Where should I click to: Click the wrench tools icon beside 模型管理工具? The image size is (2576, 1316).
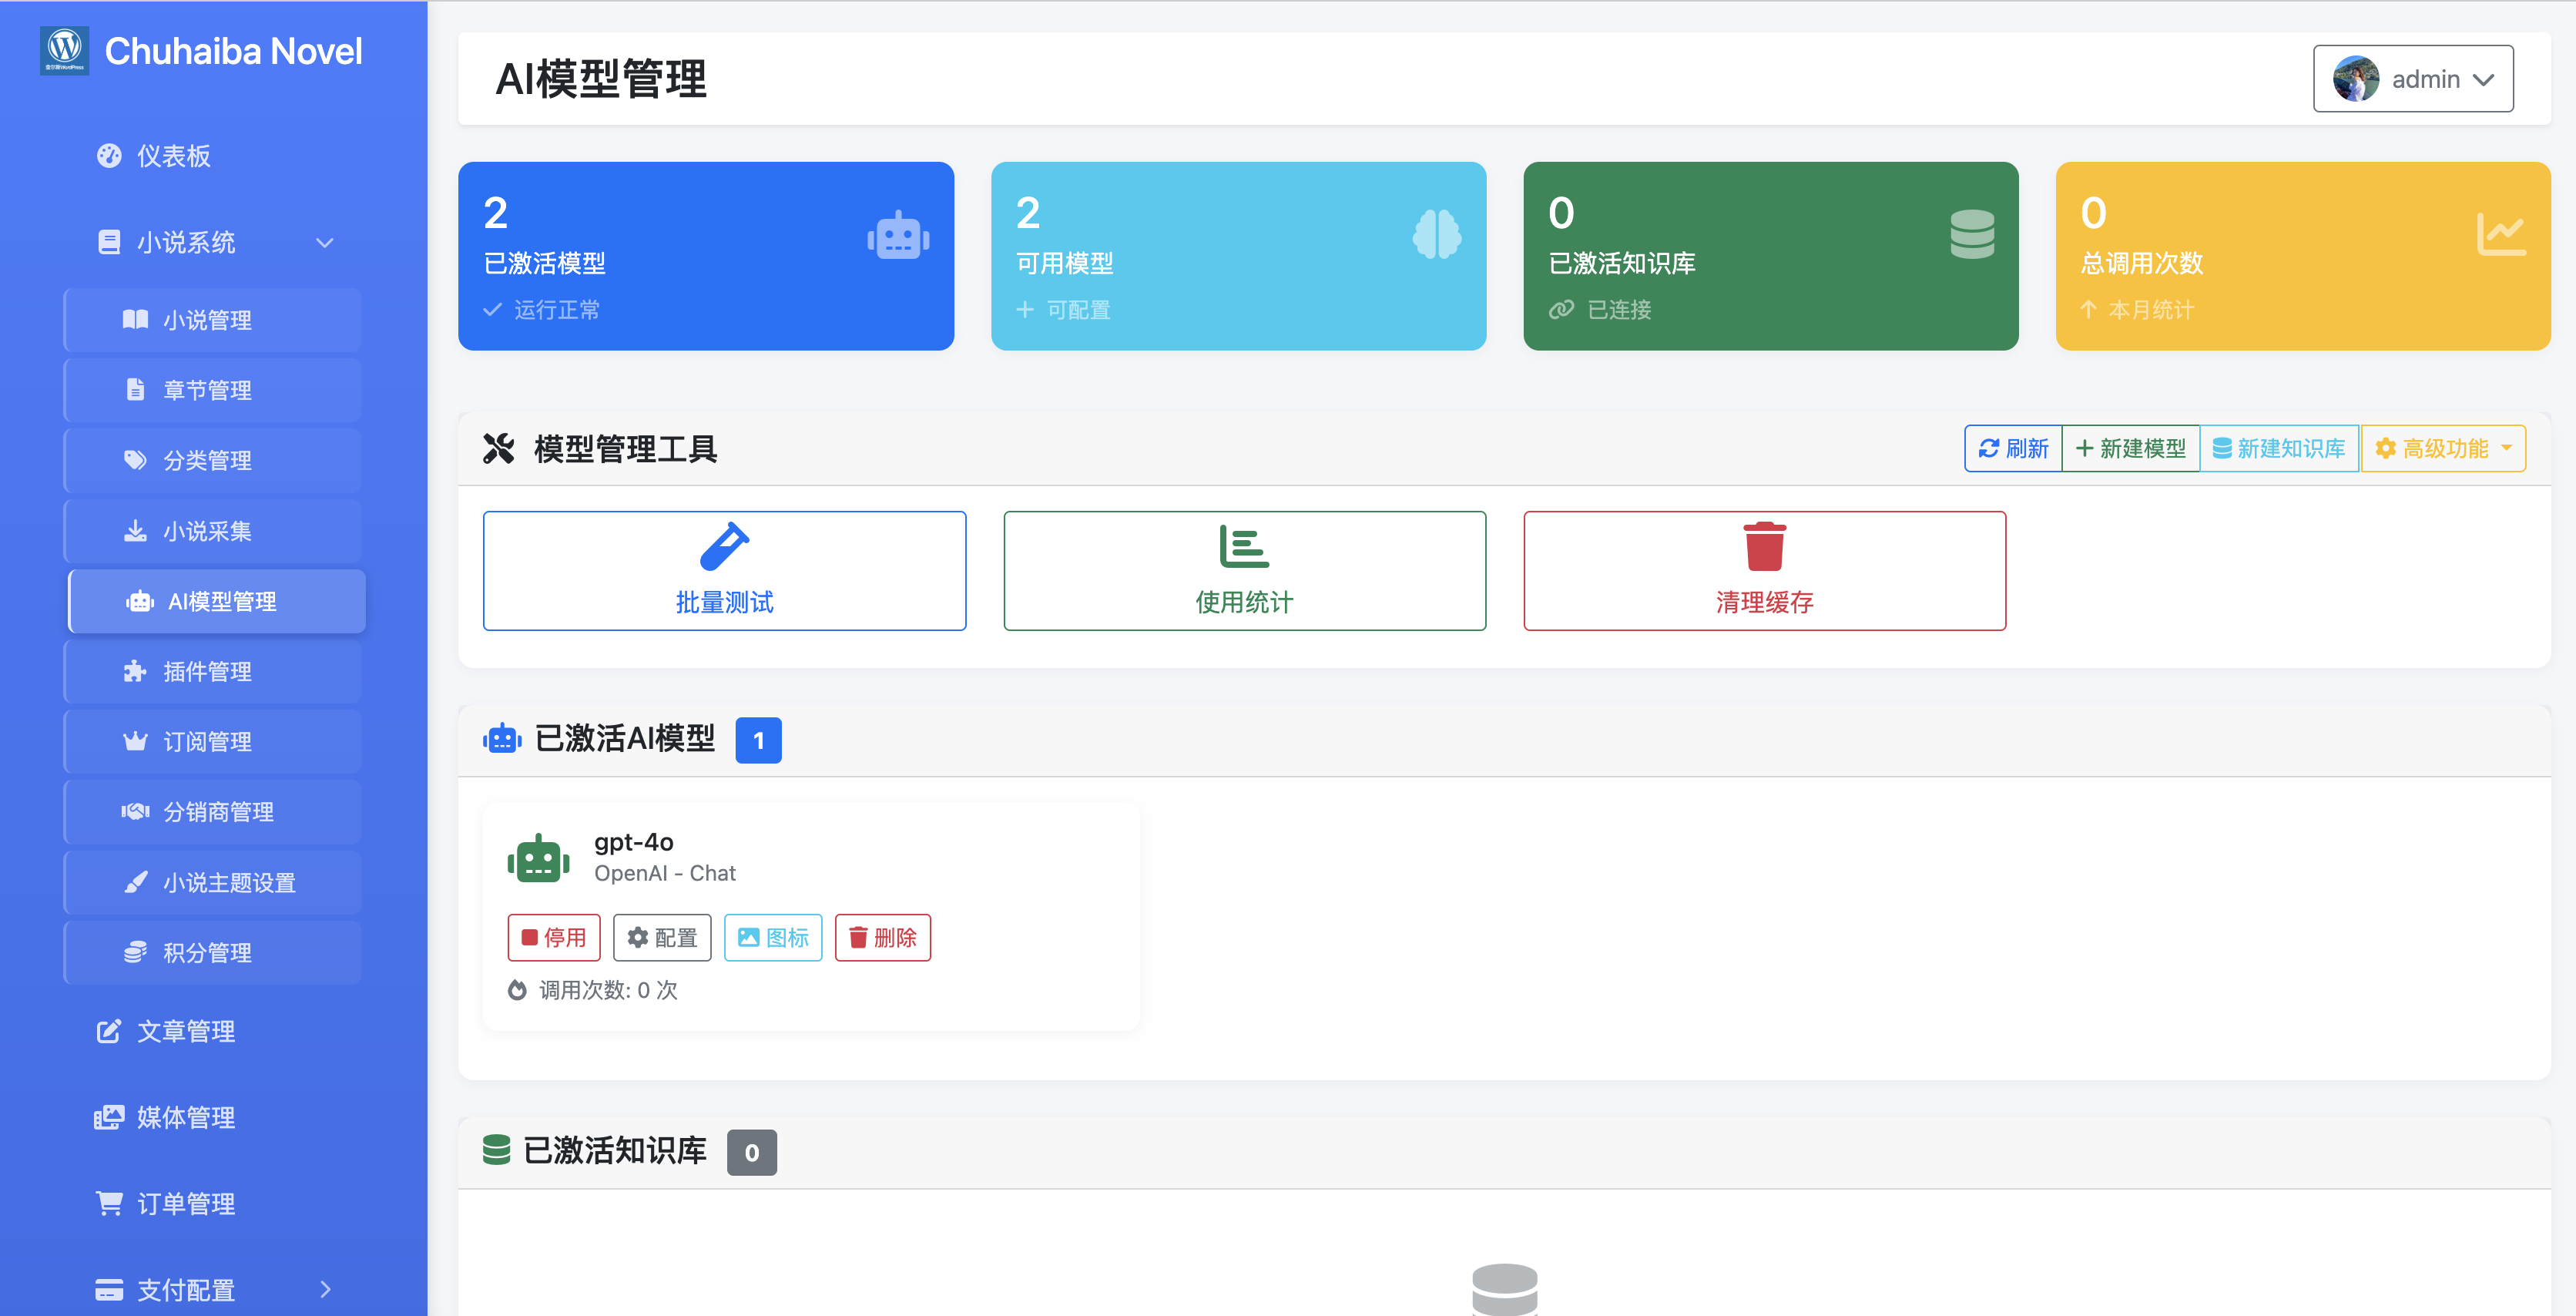(498, 449)
